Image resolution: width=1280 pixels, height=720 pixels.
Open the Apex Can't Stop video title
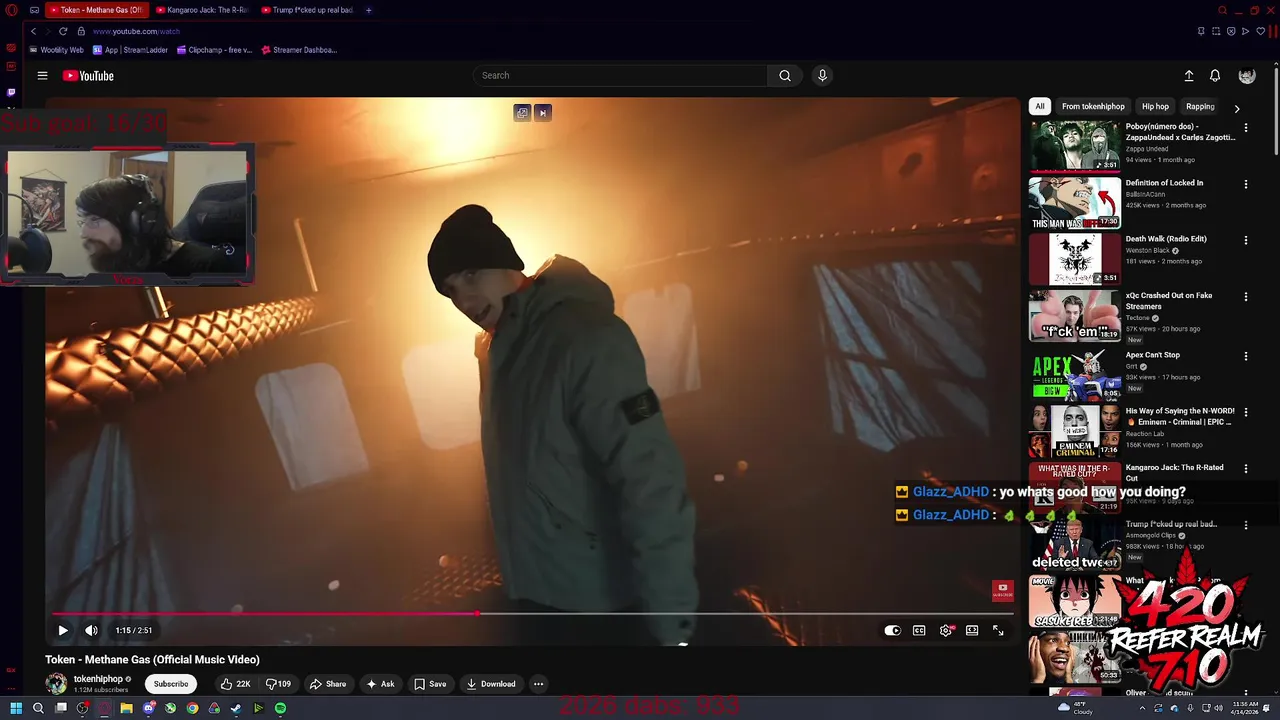[x=1152, y=355]
